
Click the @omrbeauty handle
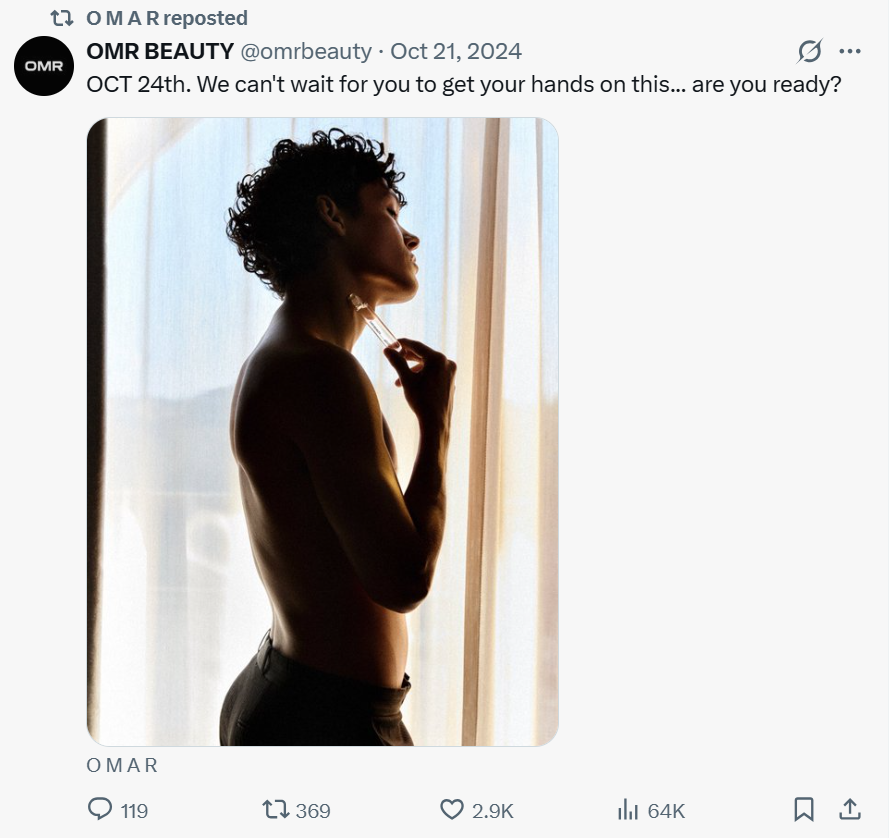pos(306,51)
